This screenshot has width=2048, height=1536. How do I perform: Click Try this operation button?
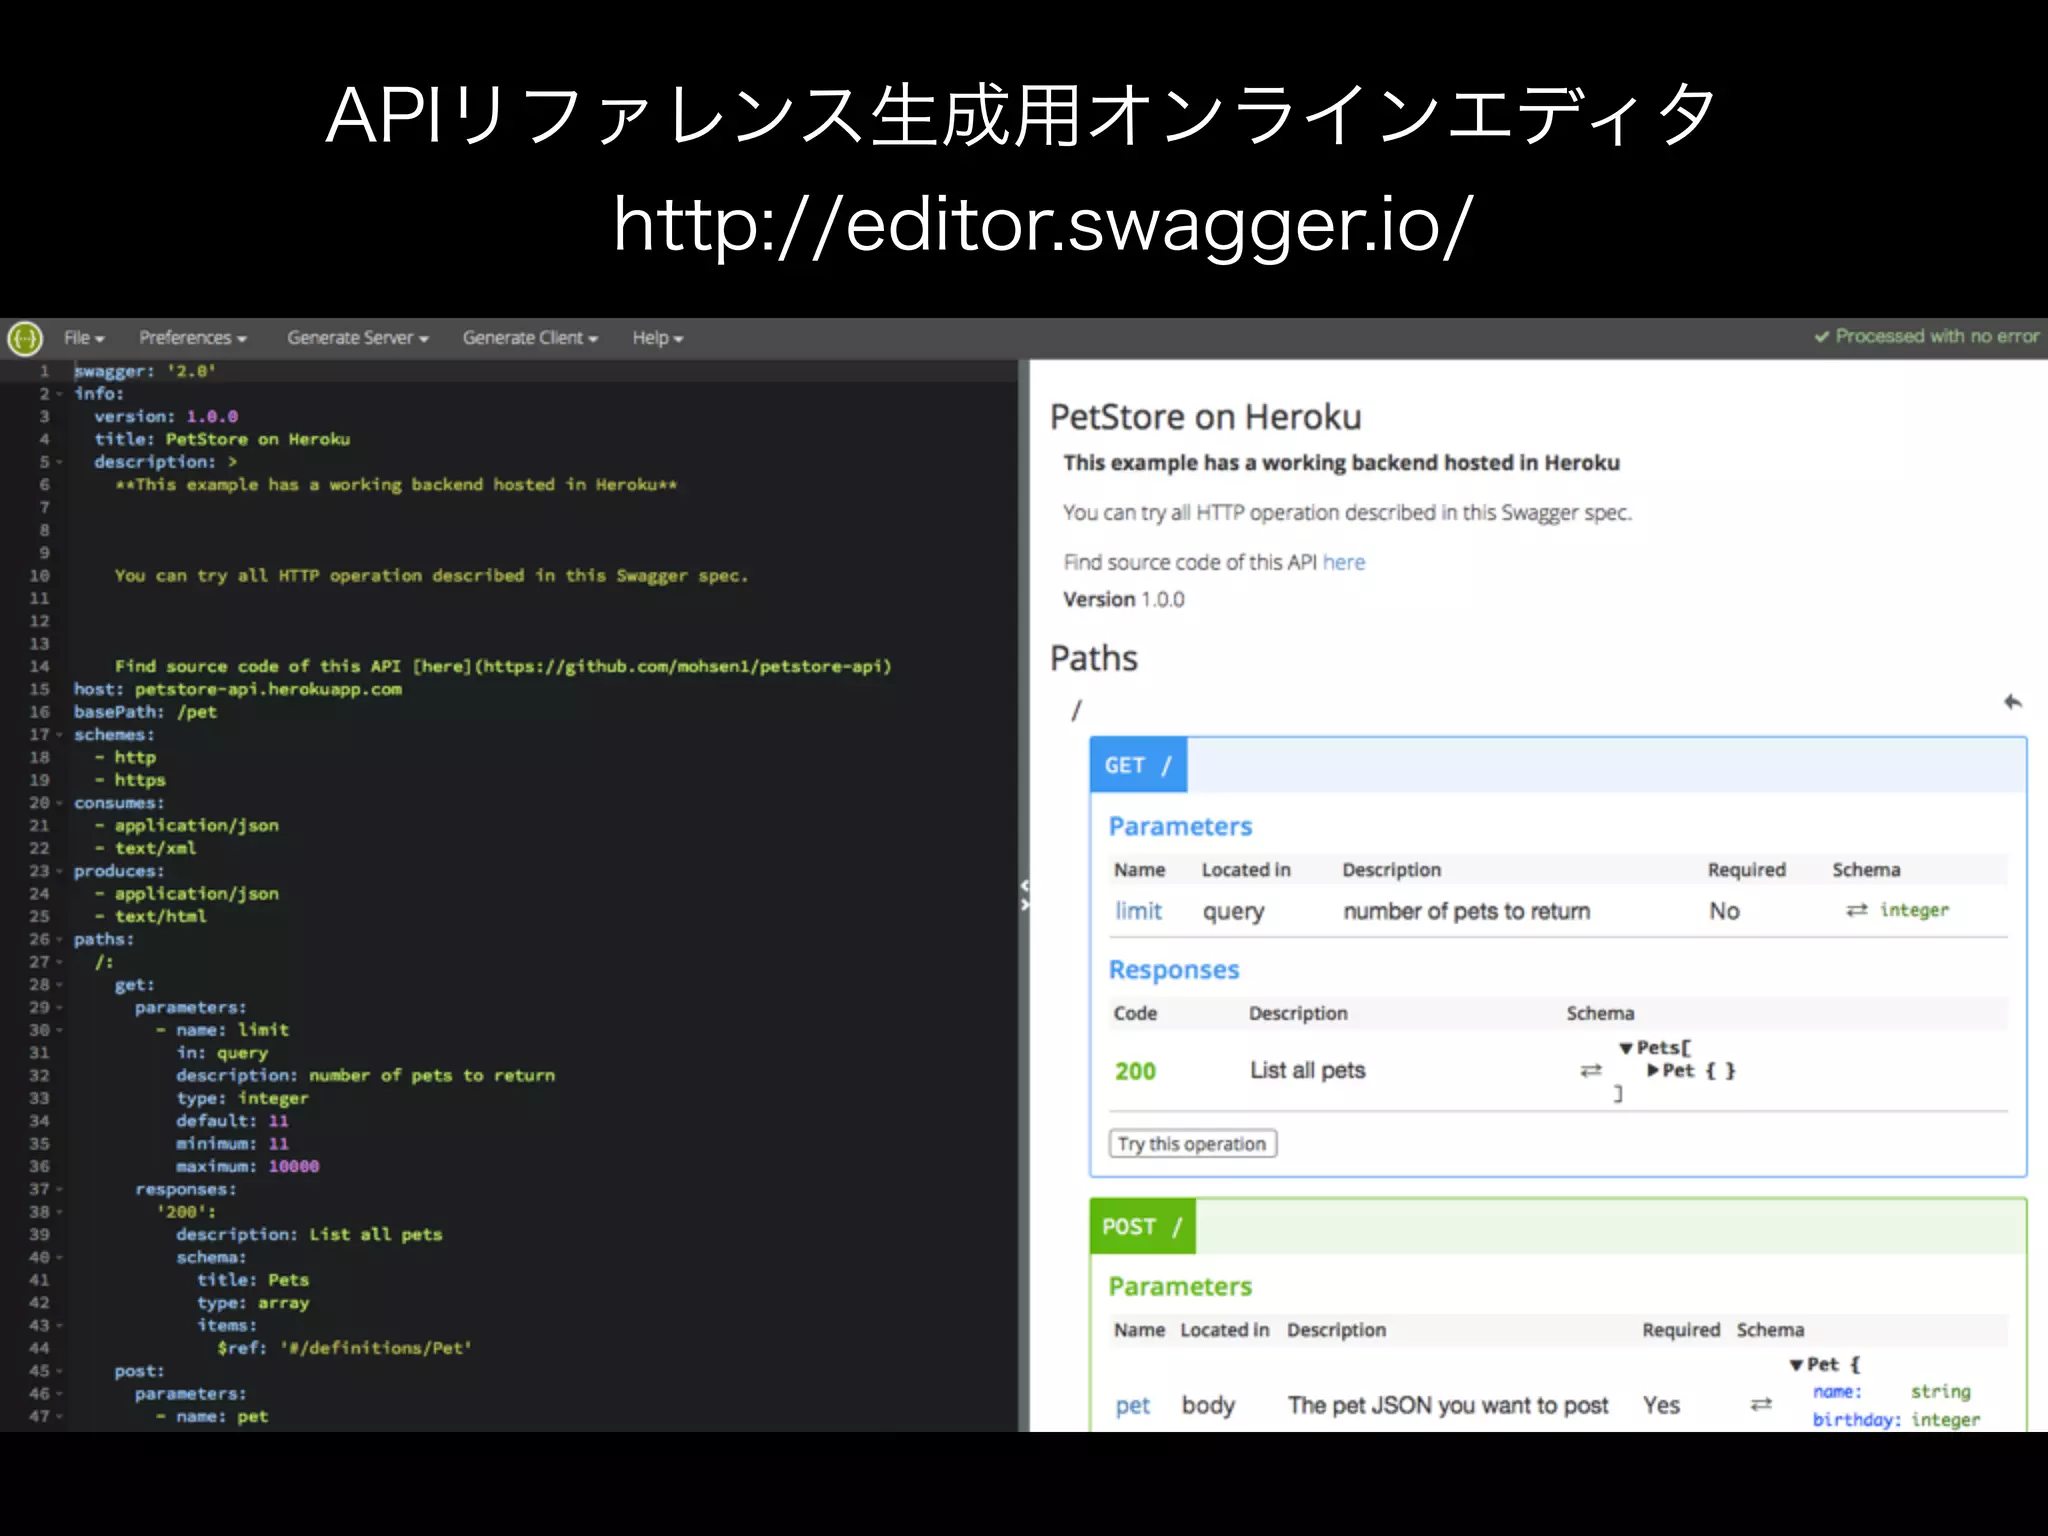tap(1192, 1143)
